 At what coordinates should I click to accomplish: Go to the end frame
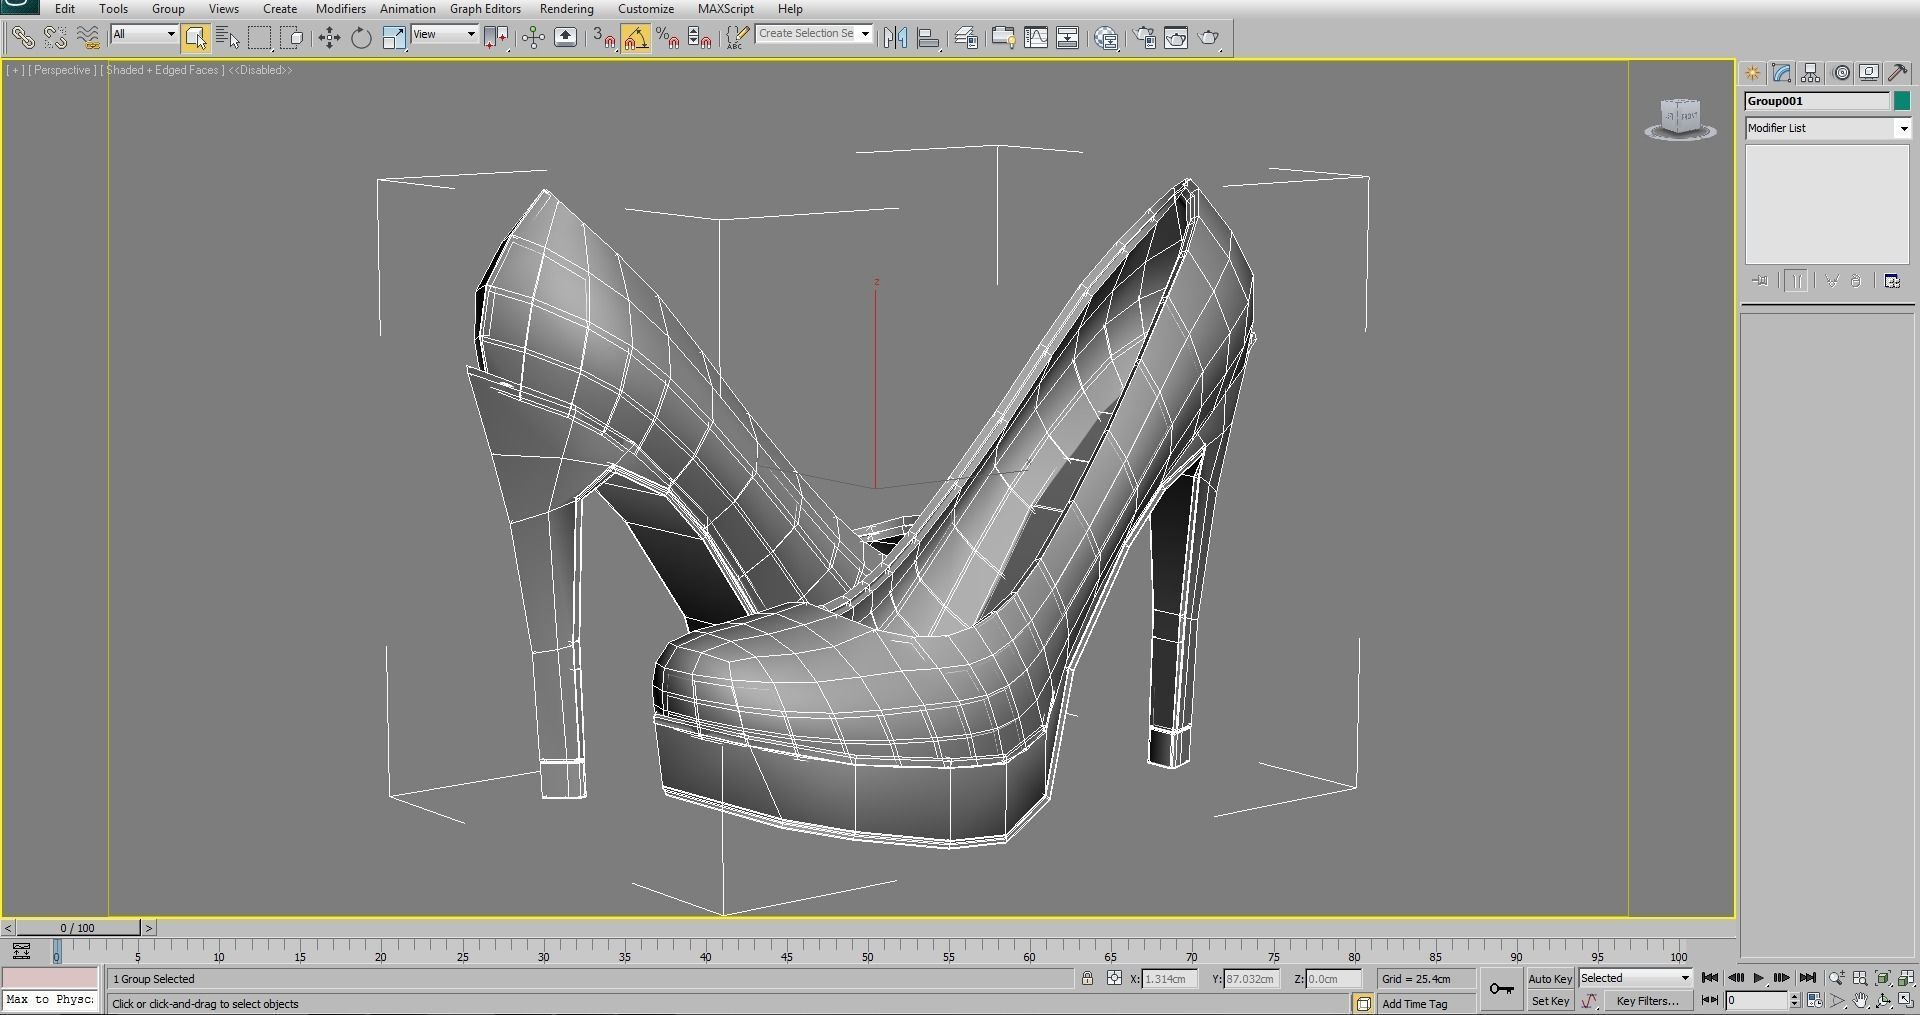click(x=1807, y=978)
